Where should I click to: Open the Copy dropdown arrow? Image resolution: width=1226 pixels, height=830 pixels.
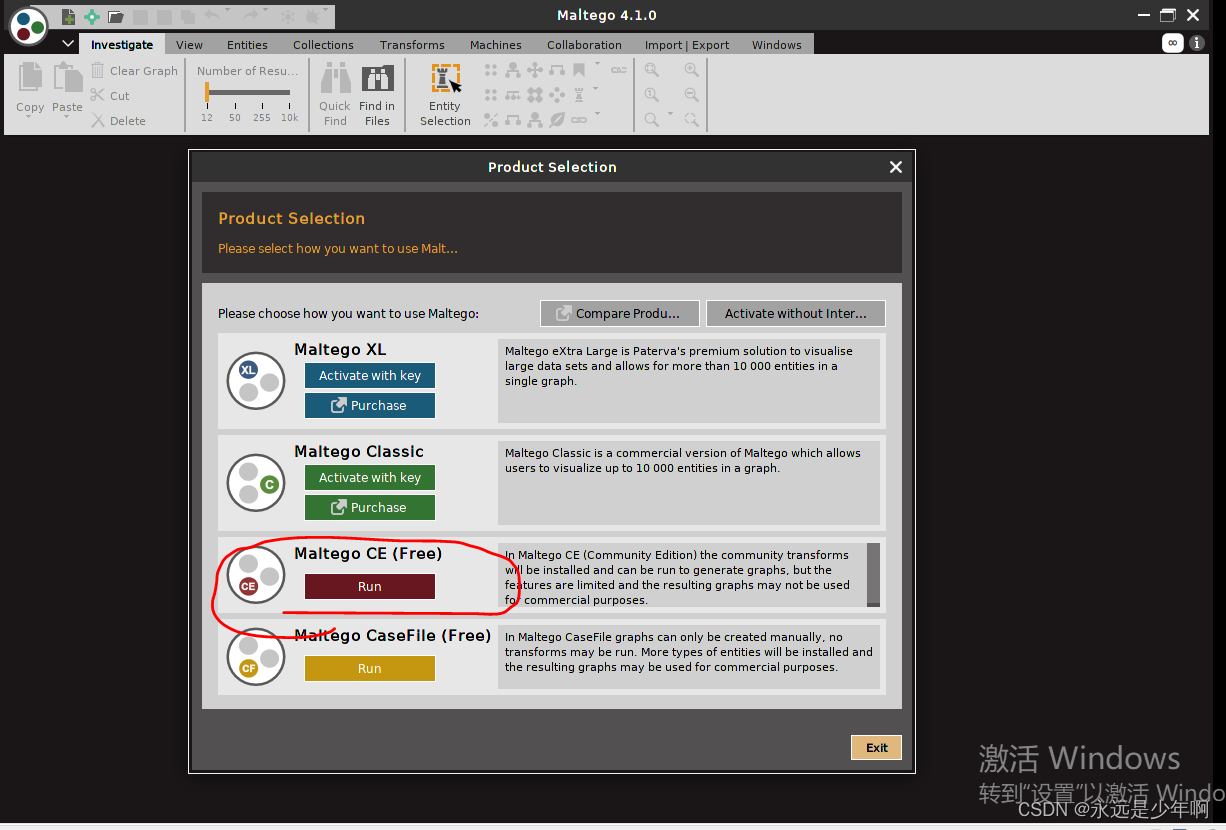(x=30, y=118)
